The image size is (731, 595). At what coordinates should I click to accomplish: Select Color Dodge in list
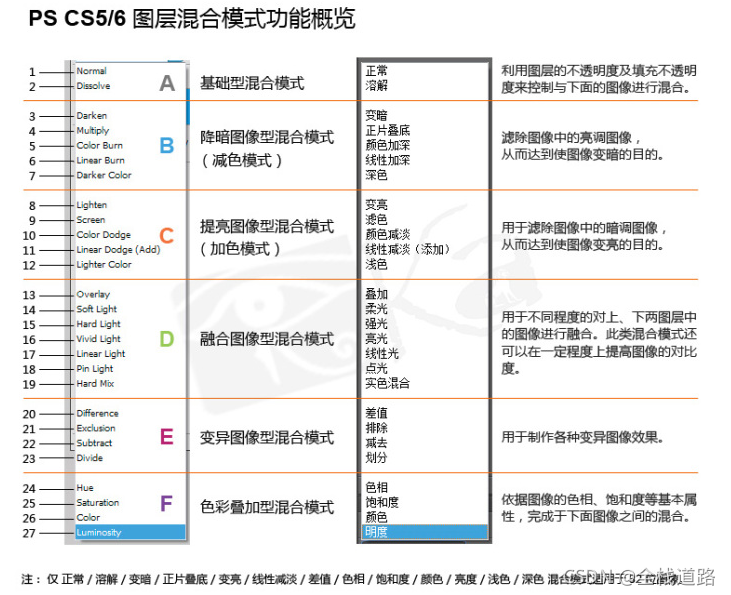pos(103,235)
